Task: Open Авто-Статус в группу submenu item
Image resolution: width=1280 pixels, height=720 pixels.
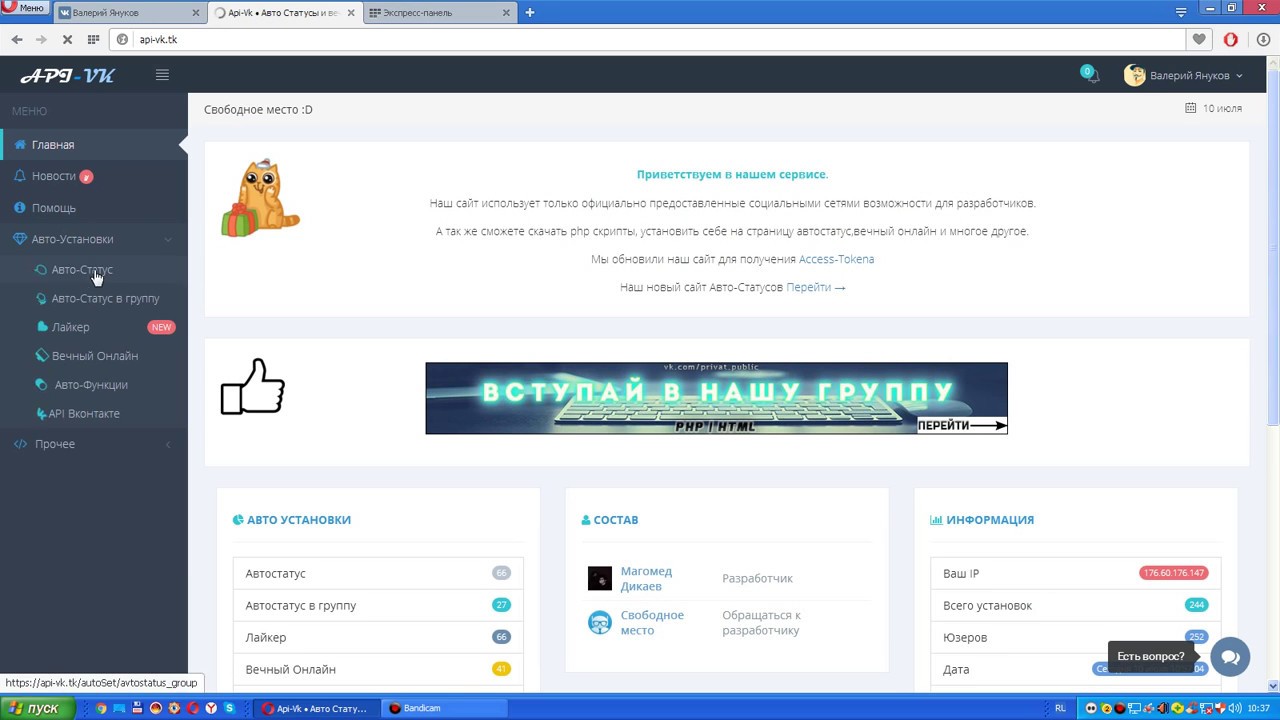Action: click(x=93, y=298)
